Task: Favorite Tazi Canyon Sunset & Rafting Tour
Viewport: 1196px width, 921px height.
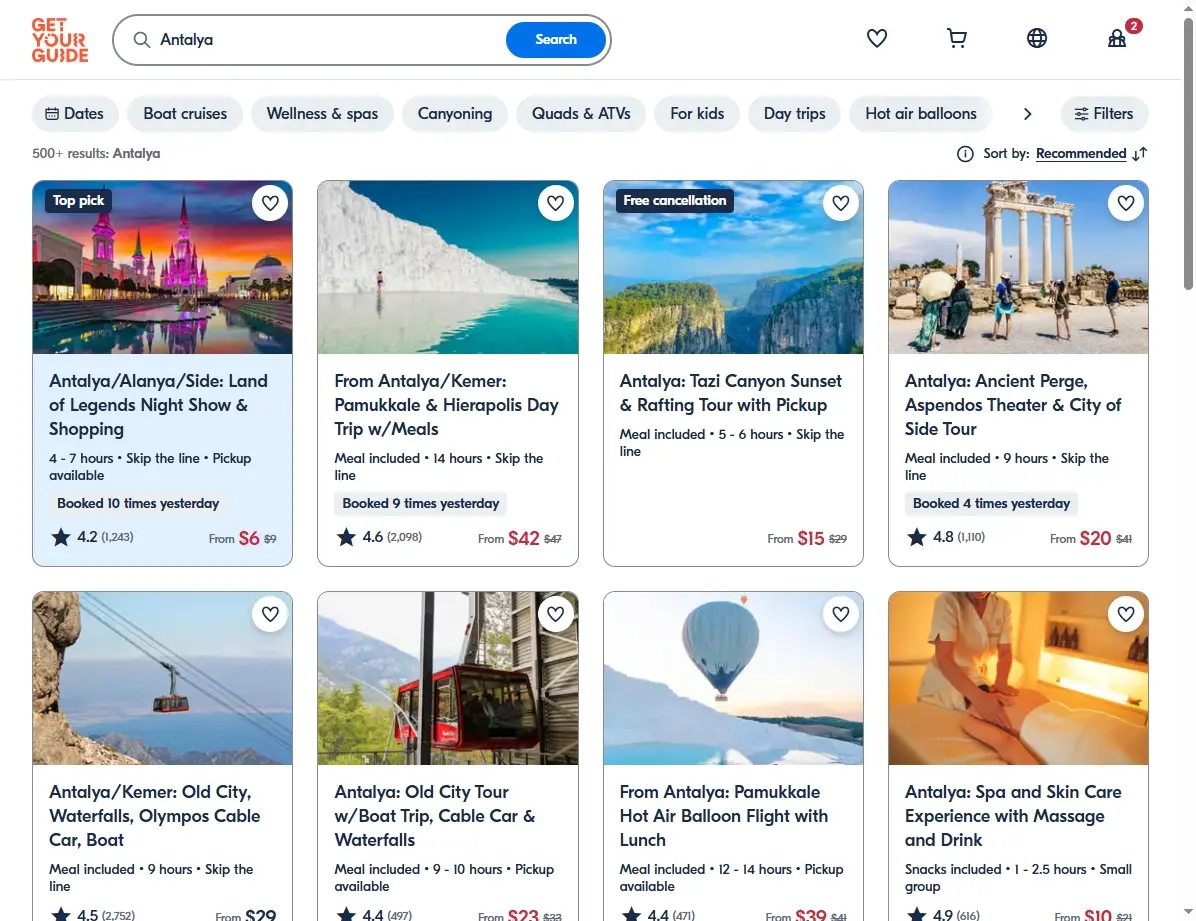Action: (x=841, y=203)
